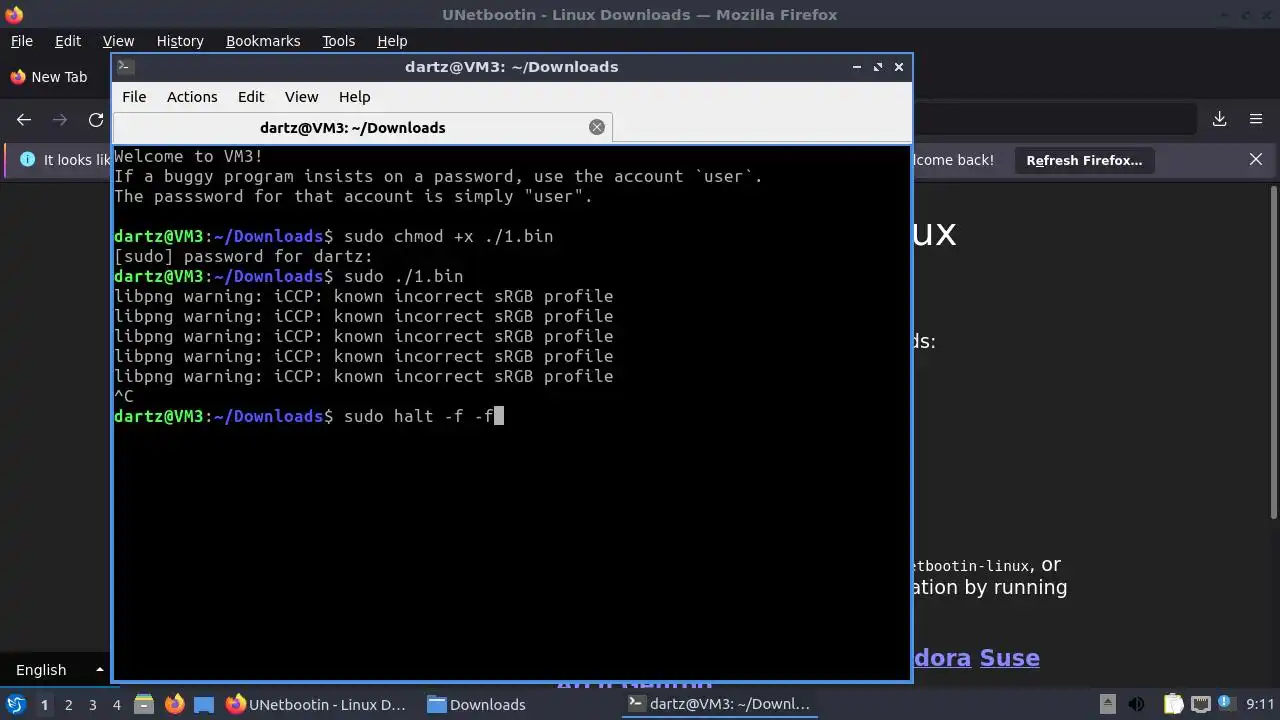Go forward in Firefox history
Image resolution: width=1280 pixels, height=720 pixels.
[x=60, y=119]
